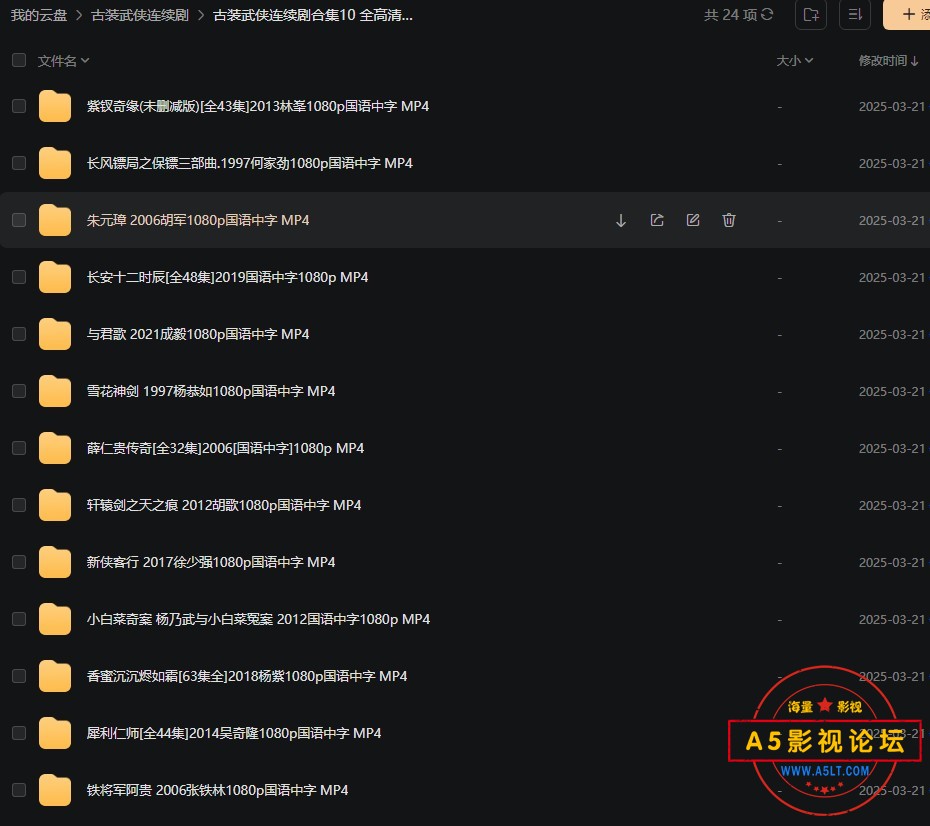Image resolution: width=930 pixels, height=826 pixels.
Task: Check the 雪花神剑 1997 row checkbox
Action: (x=19, y=391)
